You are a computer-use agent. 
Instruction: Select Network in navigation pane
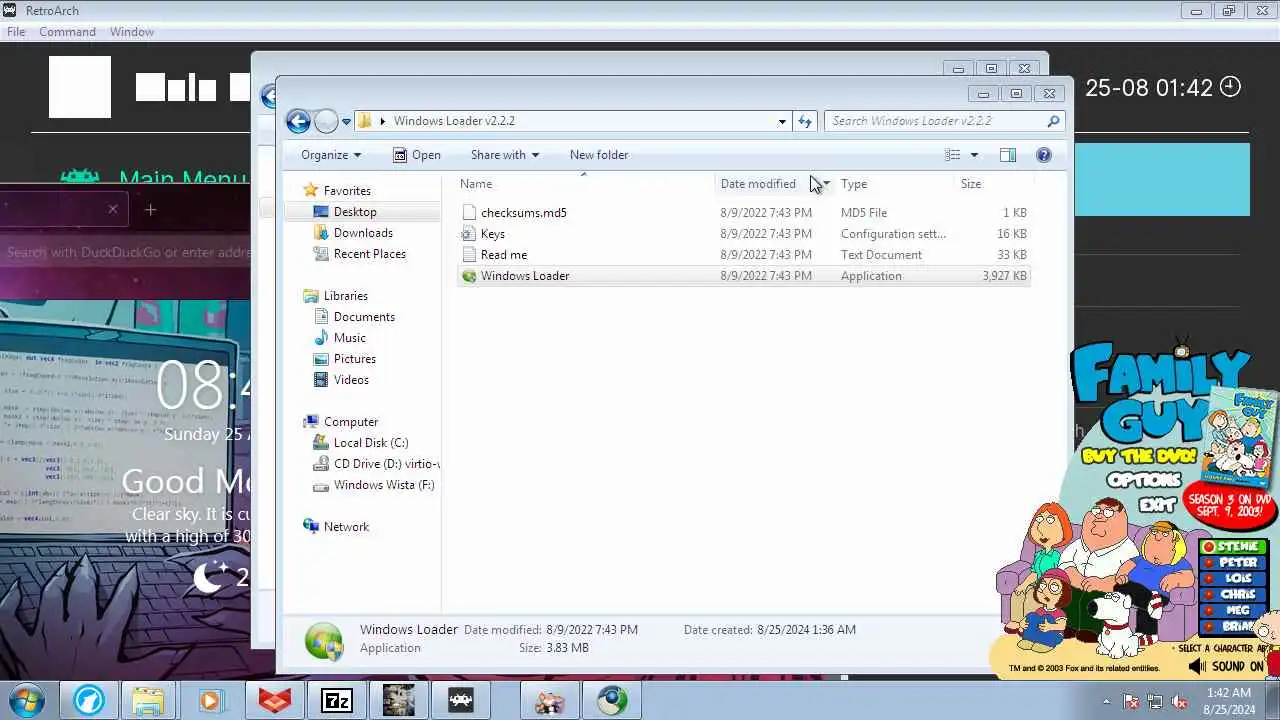(346, 527)
